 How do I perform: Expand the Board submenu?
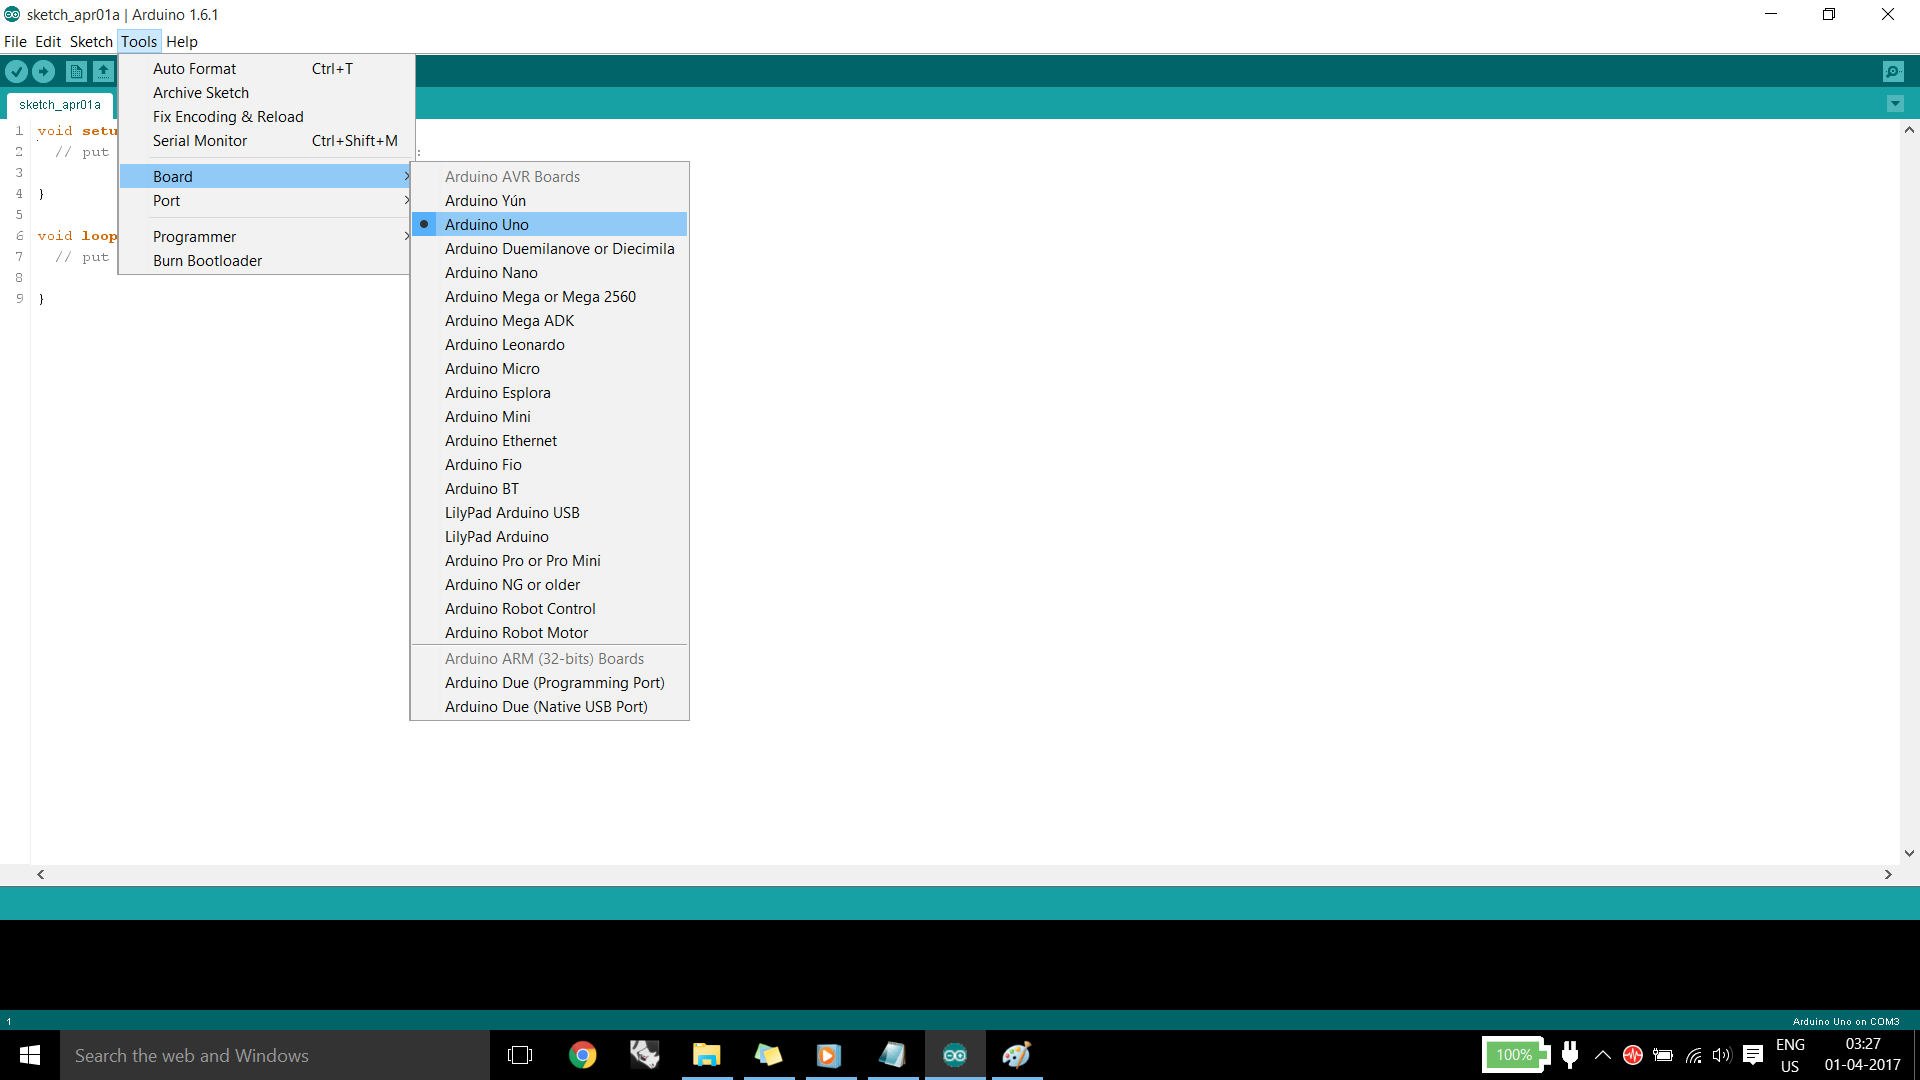tap(265, 177)
